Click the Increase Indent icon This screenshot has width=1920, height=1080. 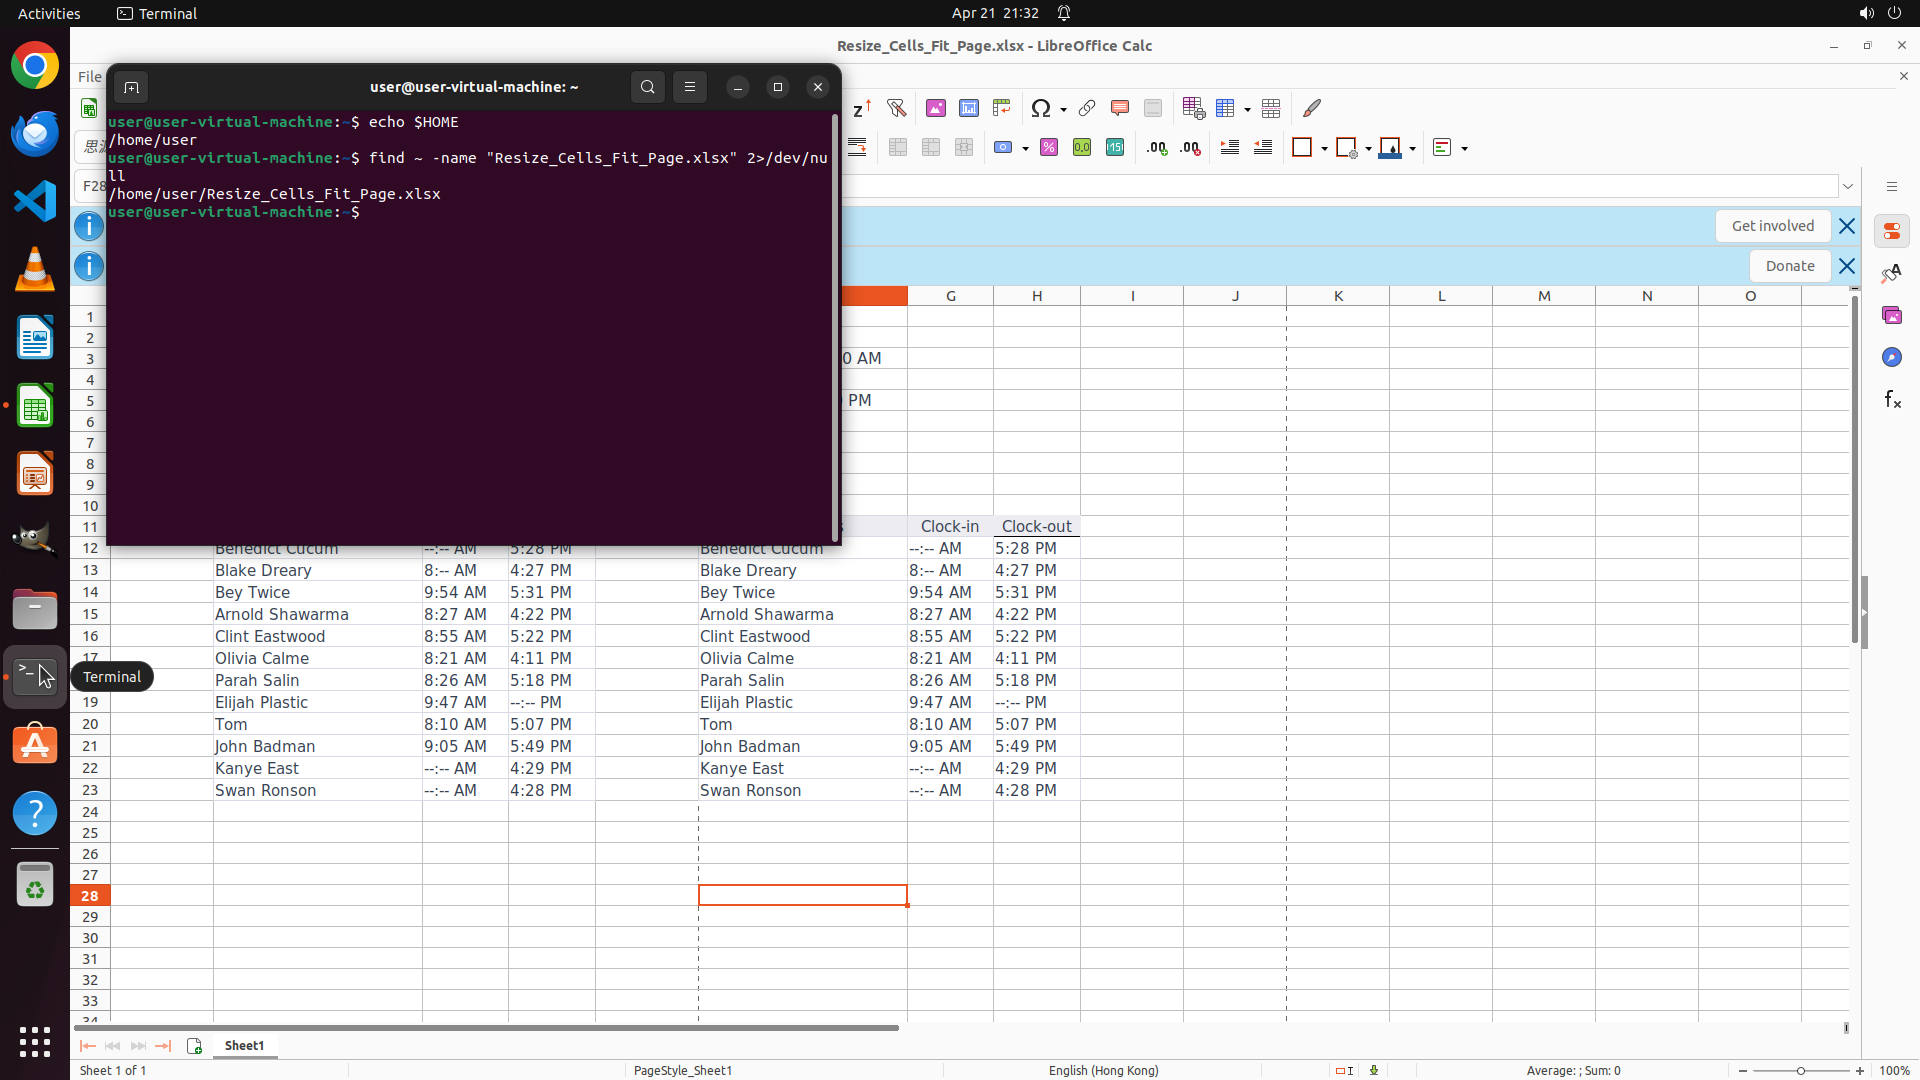click(1230, 148)
